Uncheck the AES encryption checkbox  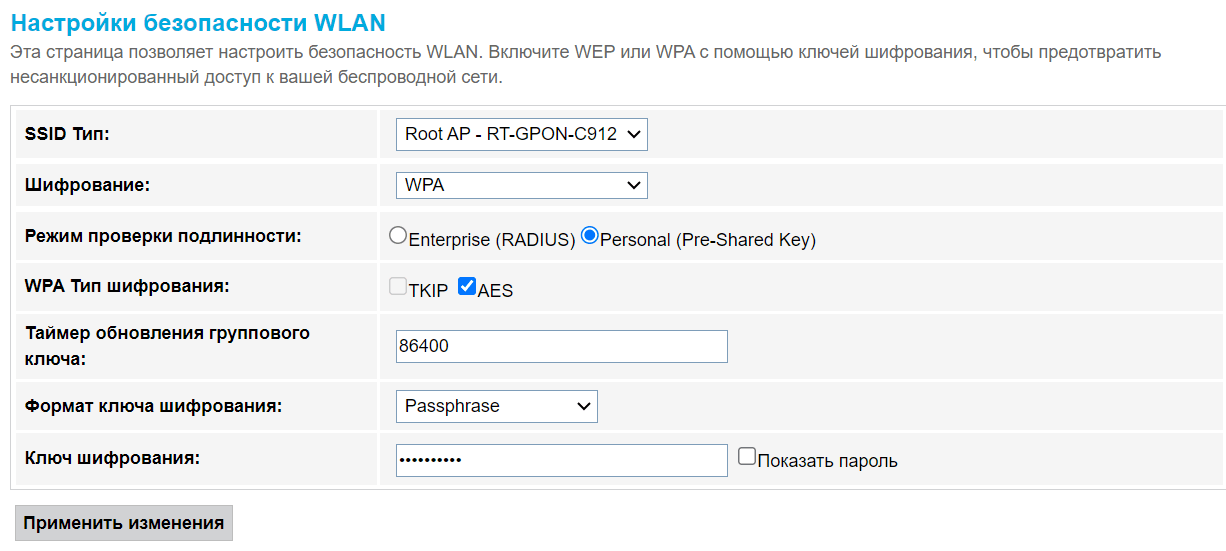pos(467,287)
